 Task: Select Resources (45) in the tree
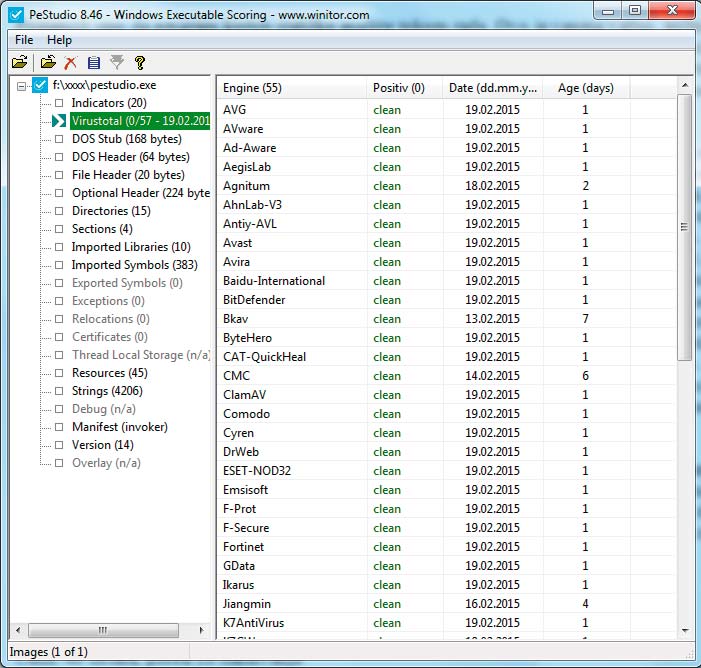point(110,373)
